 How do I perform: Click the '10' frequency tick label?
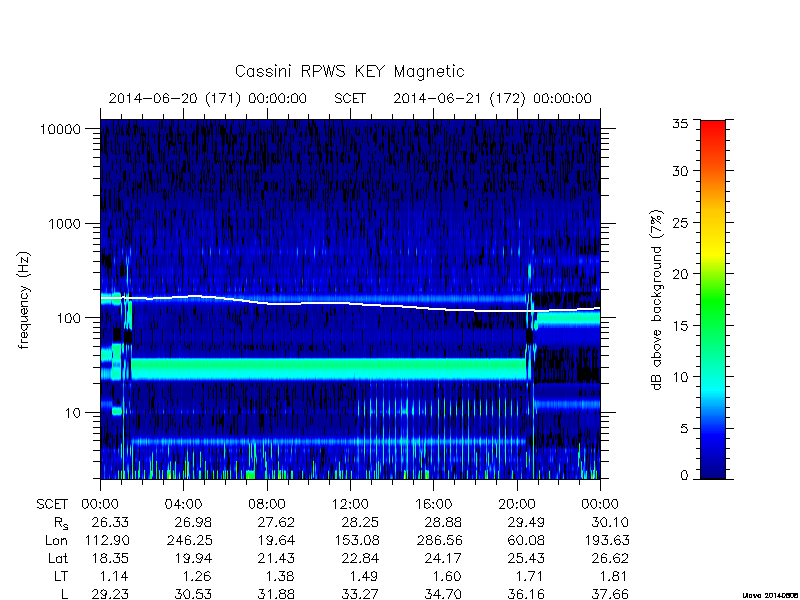[x=73, y=413]
